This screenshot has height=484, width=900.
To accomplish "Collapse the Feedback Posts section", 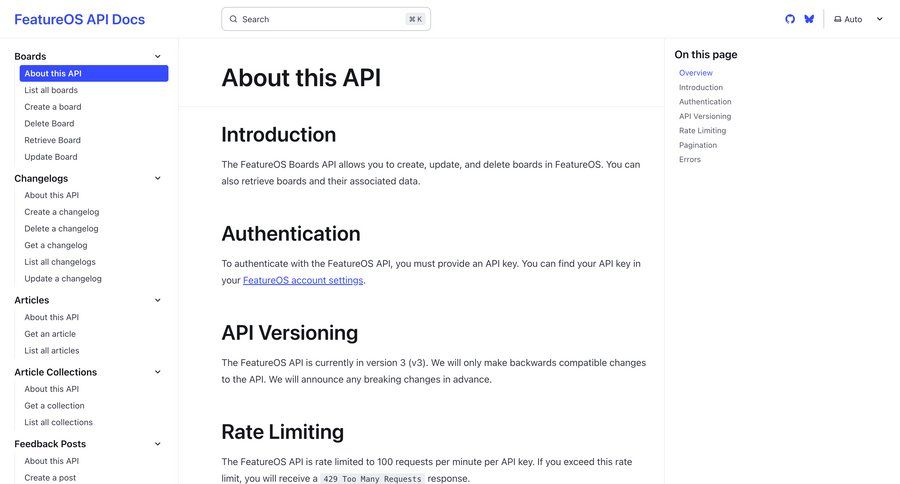I will point(158,444).
